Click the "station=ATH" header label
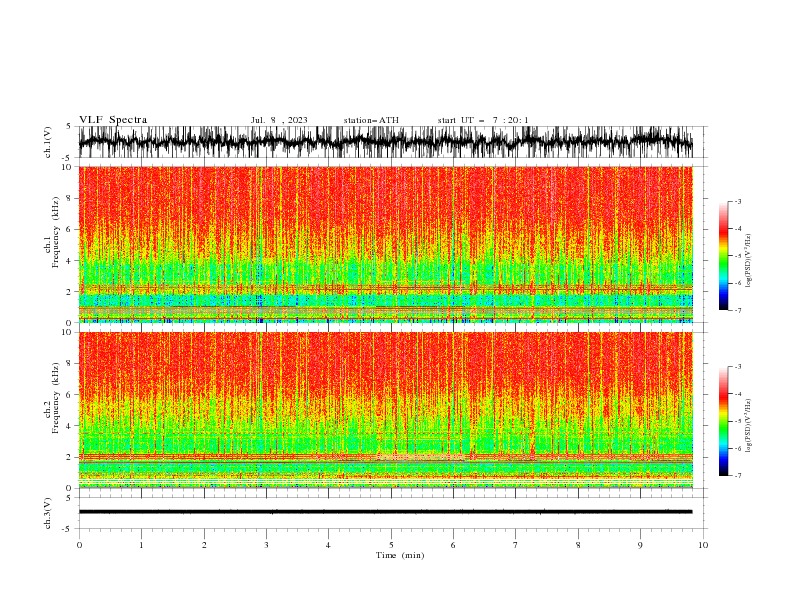792x612 pixels. [x=371, y=120]
